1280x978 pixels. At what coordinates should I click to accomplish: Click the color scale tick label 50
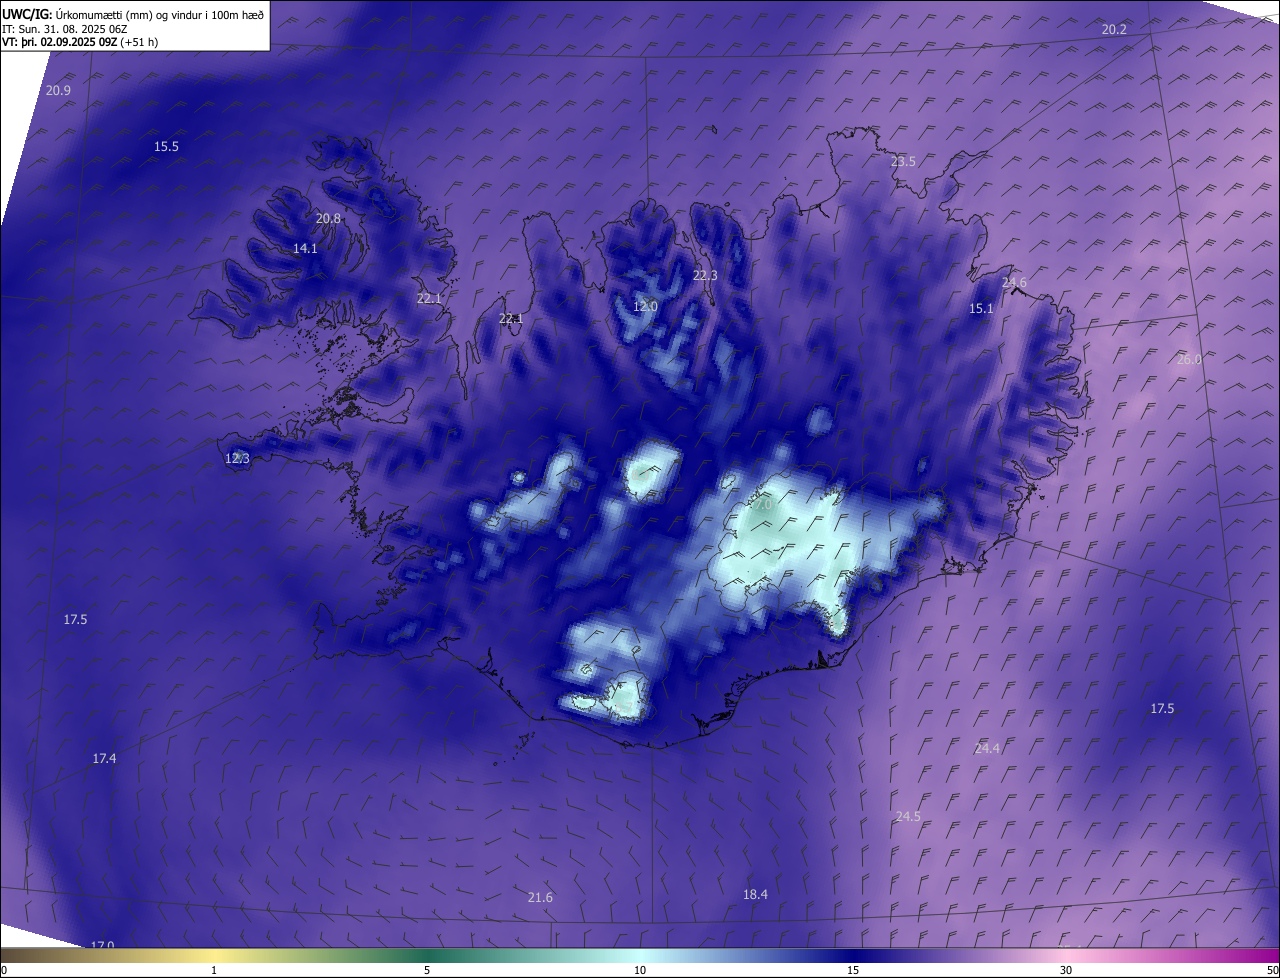(x=1272, y=970)
